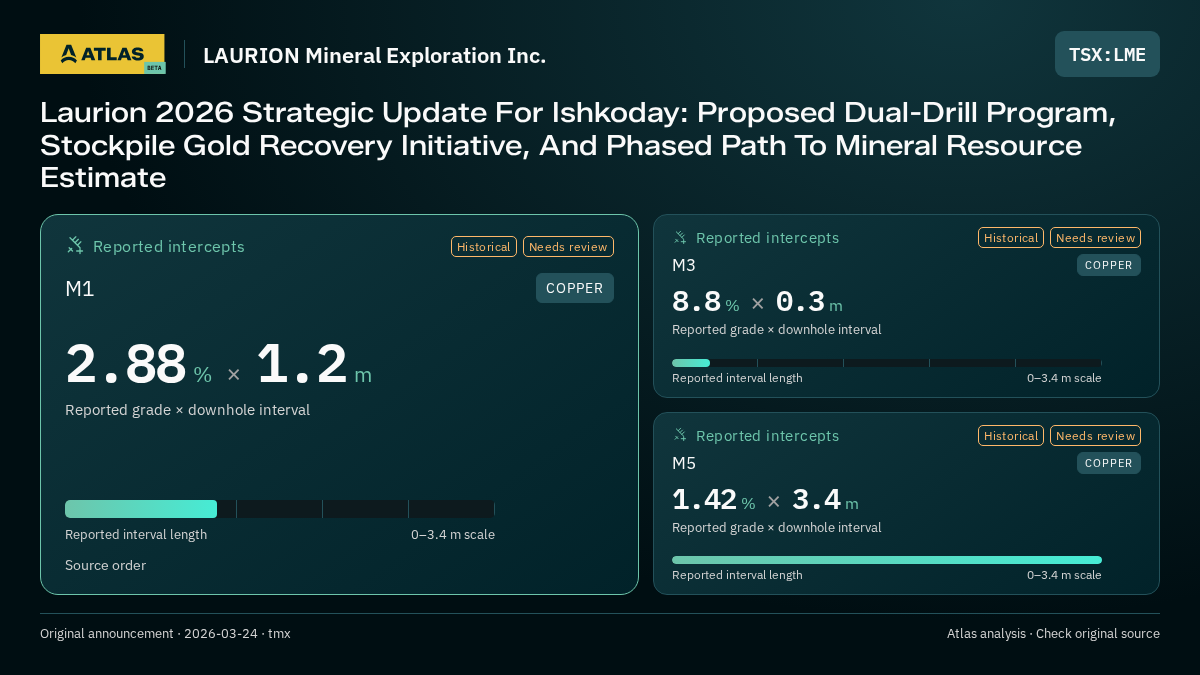Click the M3 interval length bar

click(x=887, y=363)
